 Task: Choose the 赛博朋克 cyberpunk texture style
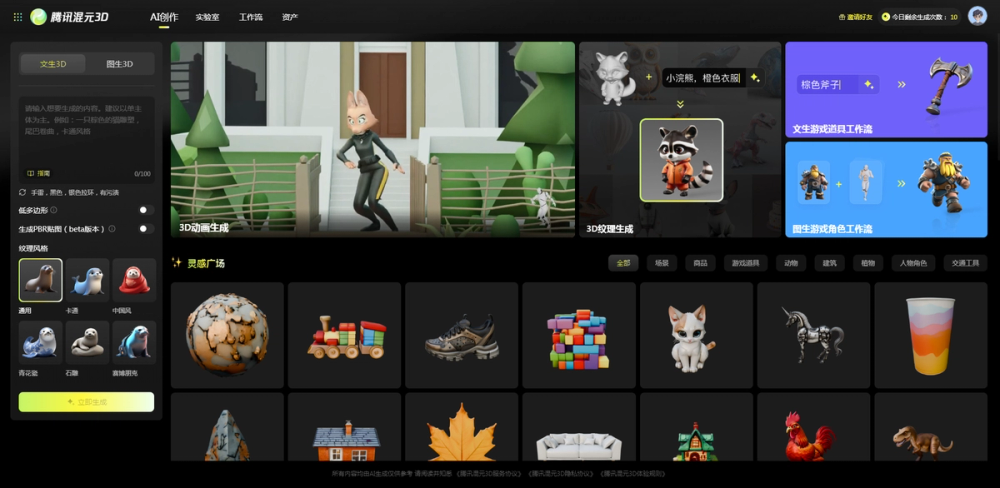pos(134,343)
